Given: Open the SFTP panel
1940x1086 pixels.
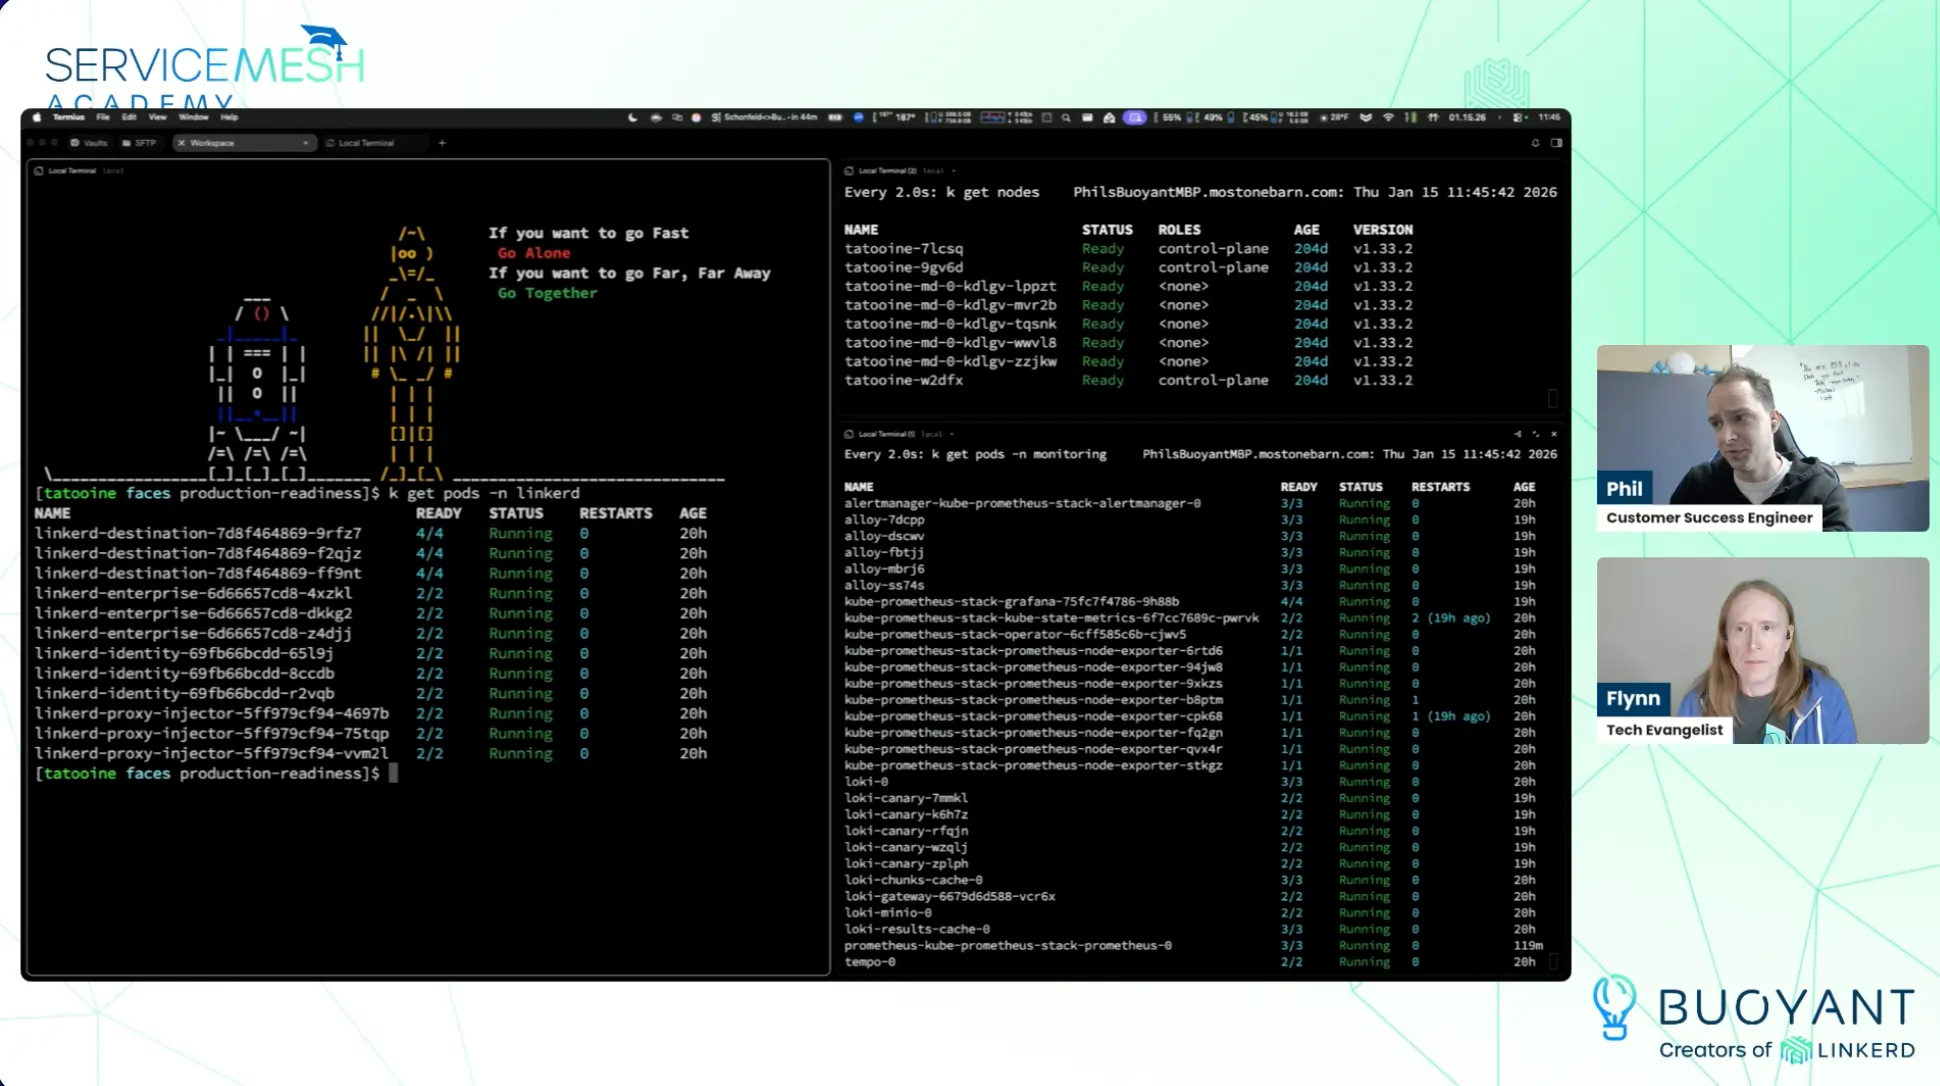Looking at the screenshot, I should point(139,143).
